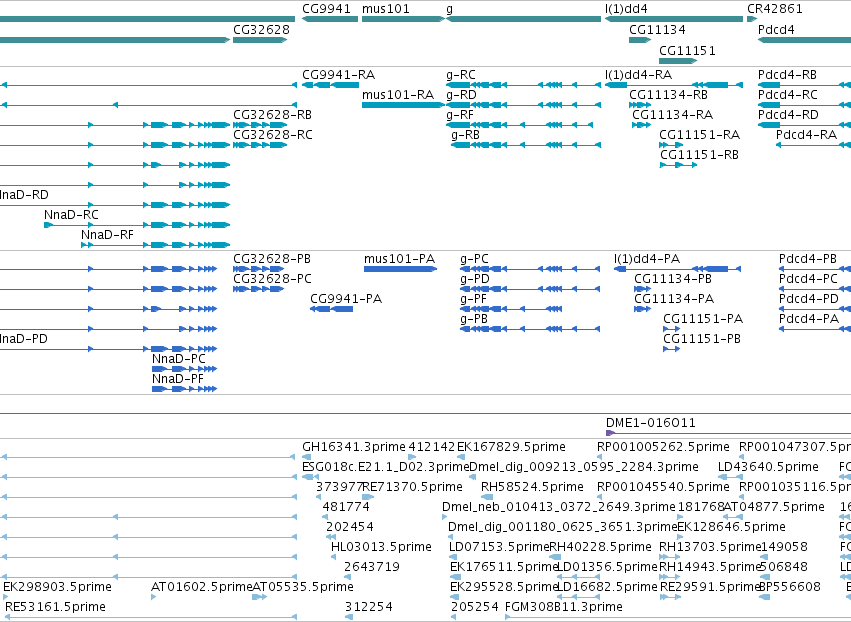
Task: Select the l(1)dd4-PA protein label
Action: 647,259
